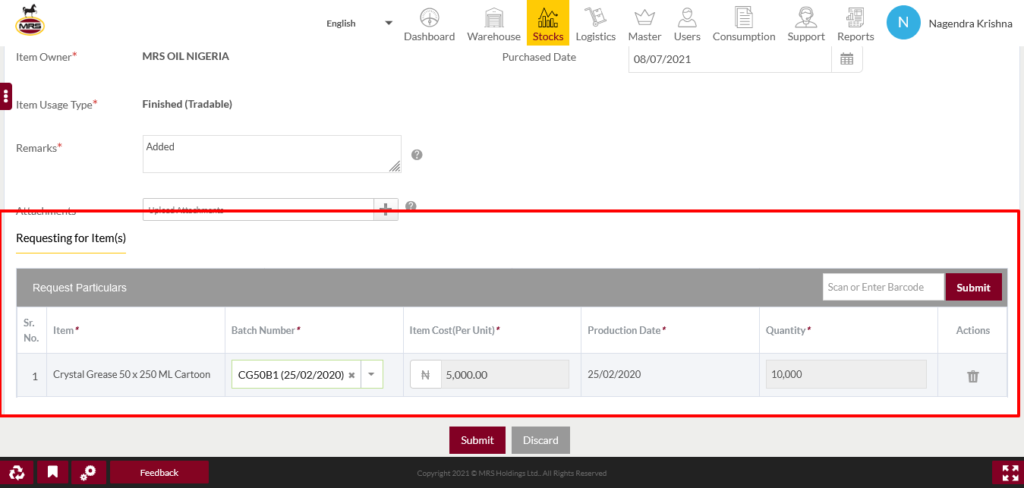
Task: Click into the Remarks text area
Action: 272,154
